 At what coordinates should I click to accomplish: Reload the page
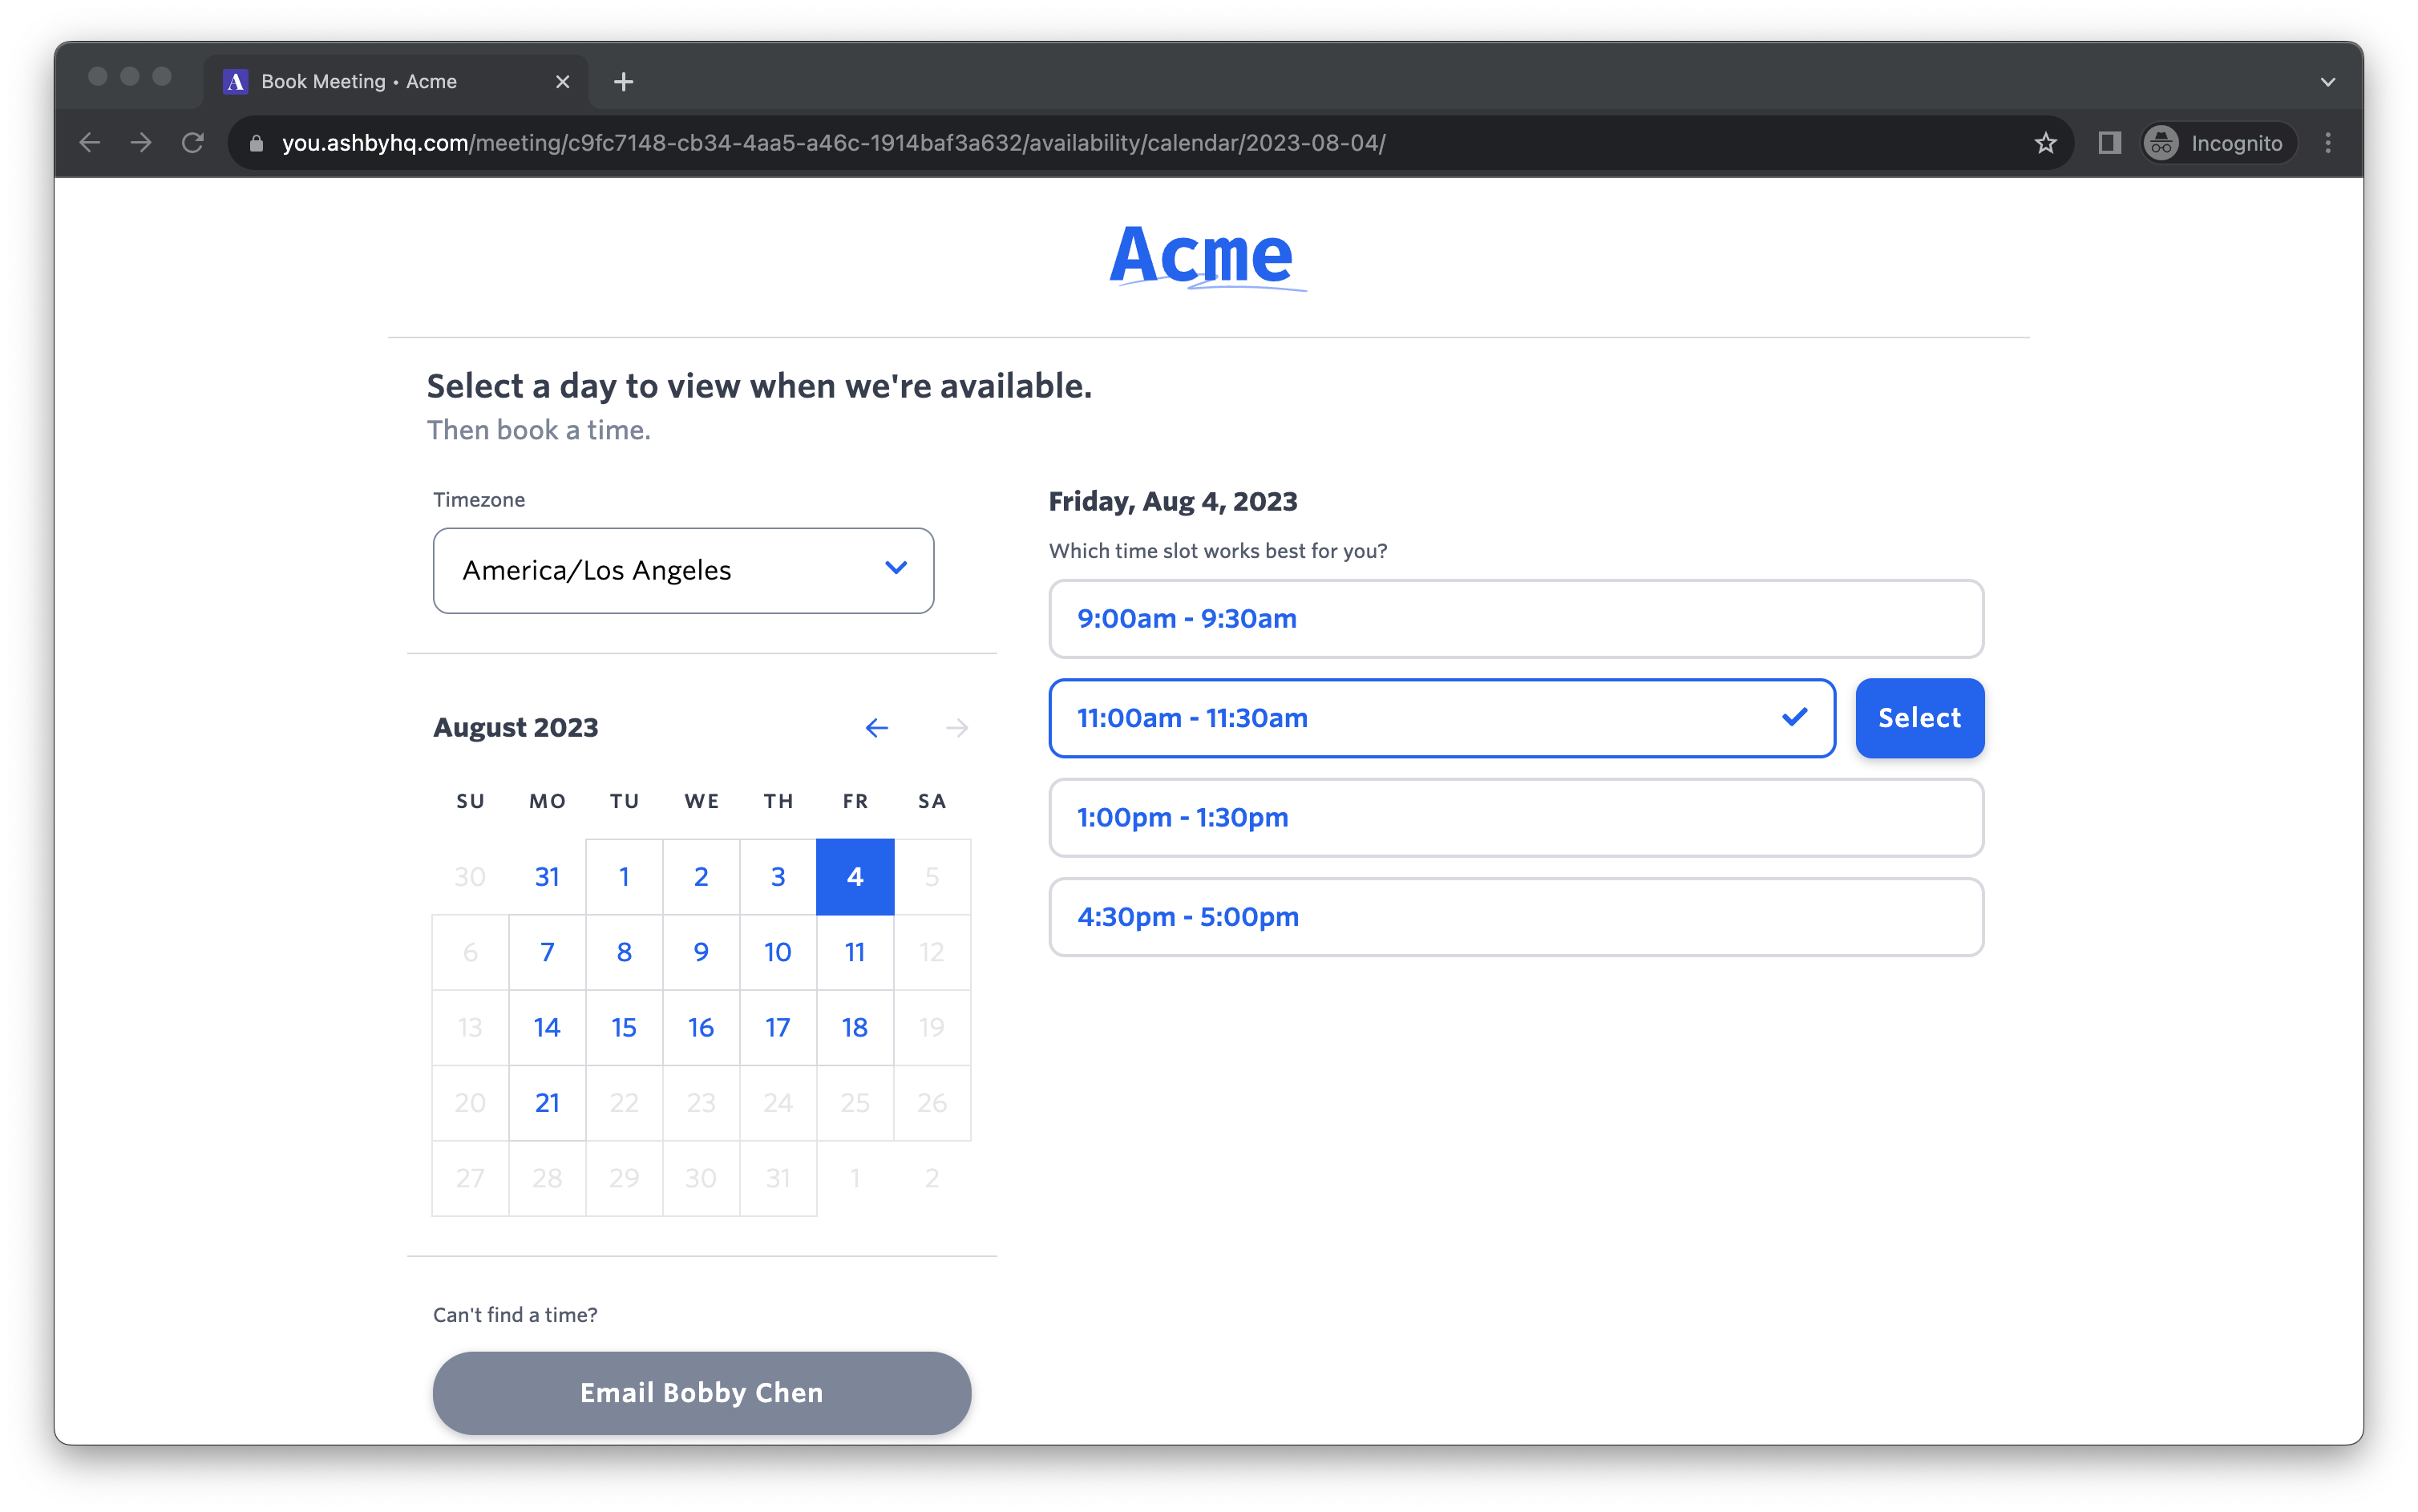(193, 143)
